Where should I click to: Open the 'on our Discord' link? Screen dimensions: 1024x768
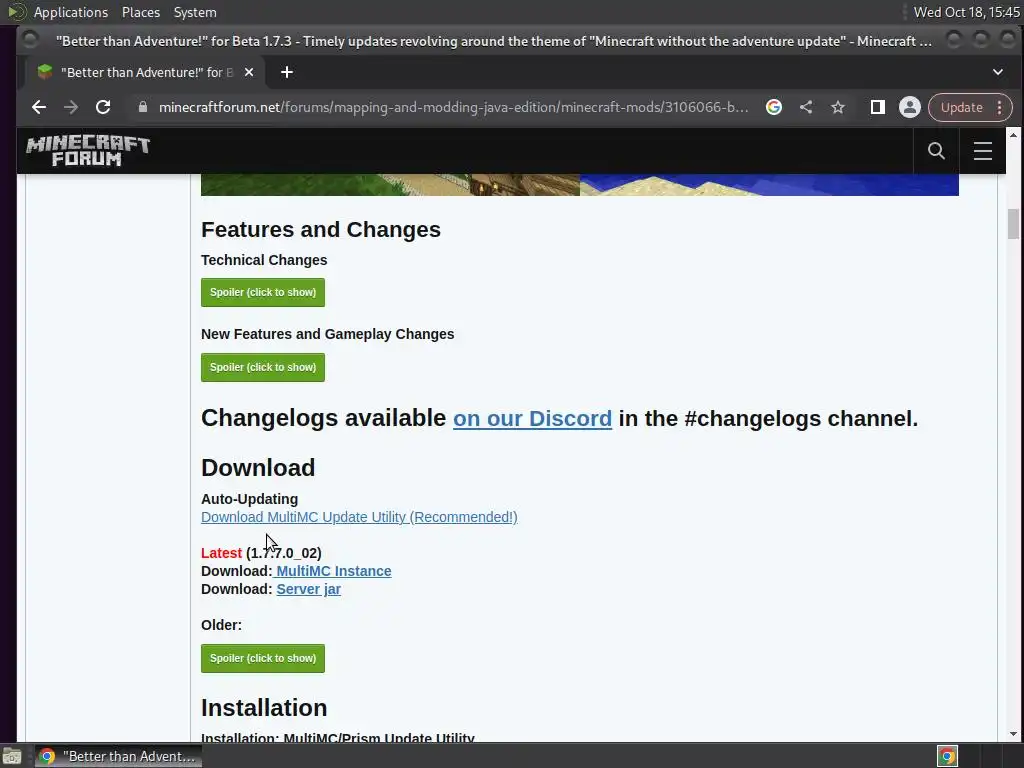(x=532, y=419)
